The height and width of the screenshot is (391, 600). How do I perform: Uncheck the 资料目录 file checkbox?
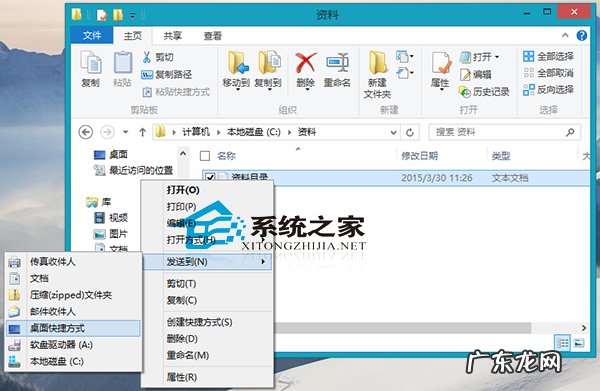210,177
